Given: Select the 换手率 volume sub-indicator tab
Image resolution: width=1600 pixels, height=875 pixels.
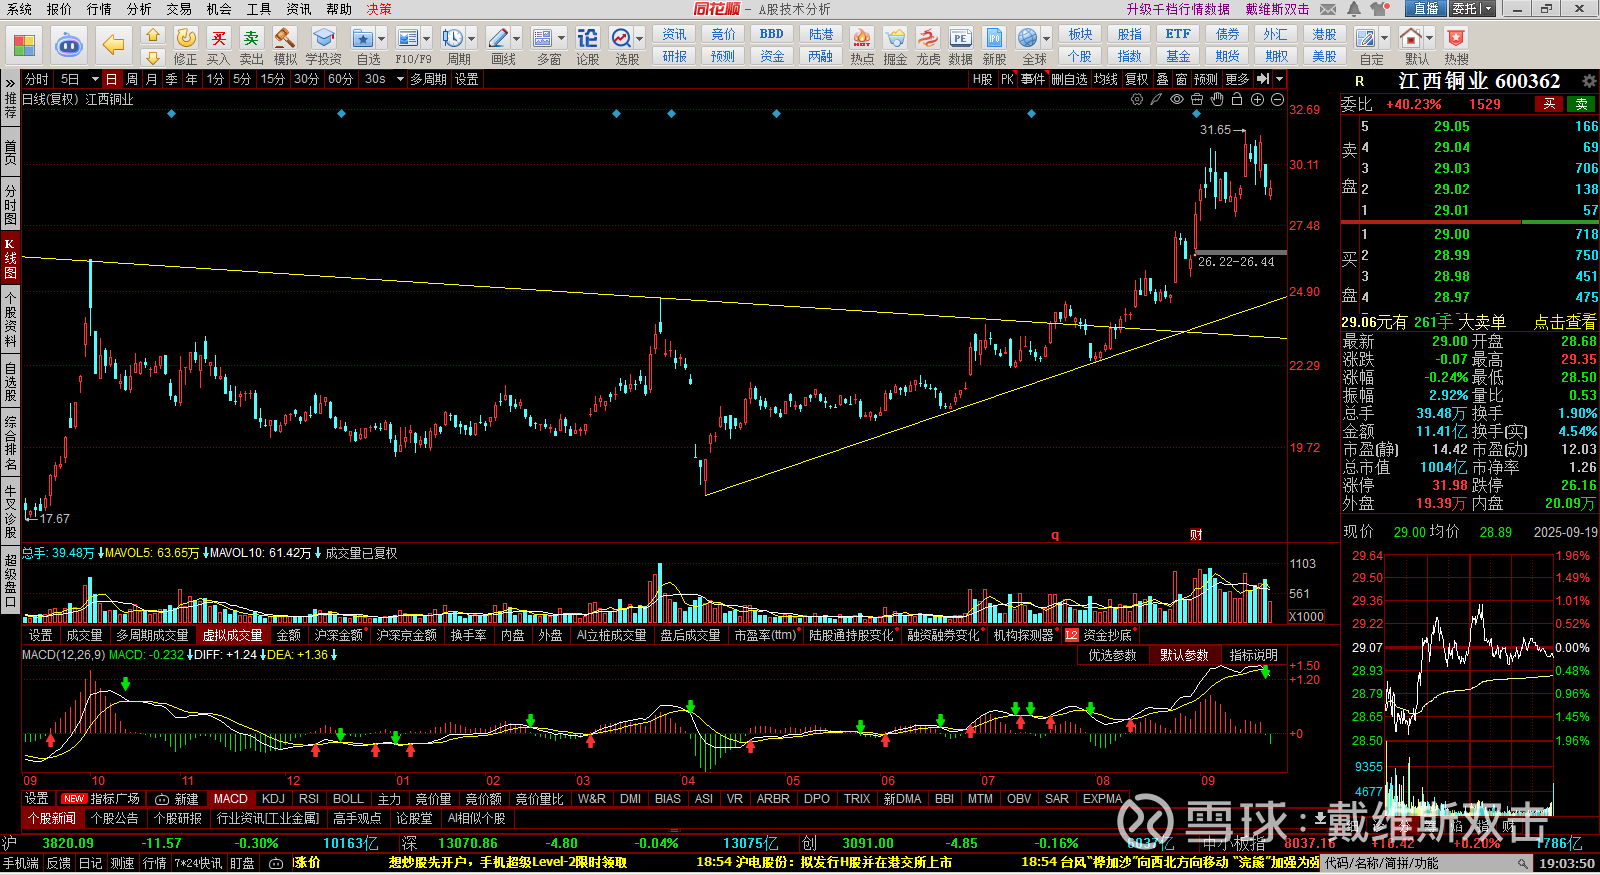Looking at the screenshot, I should click(x=468, y=635).
